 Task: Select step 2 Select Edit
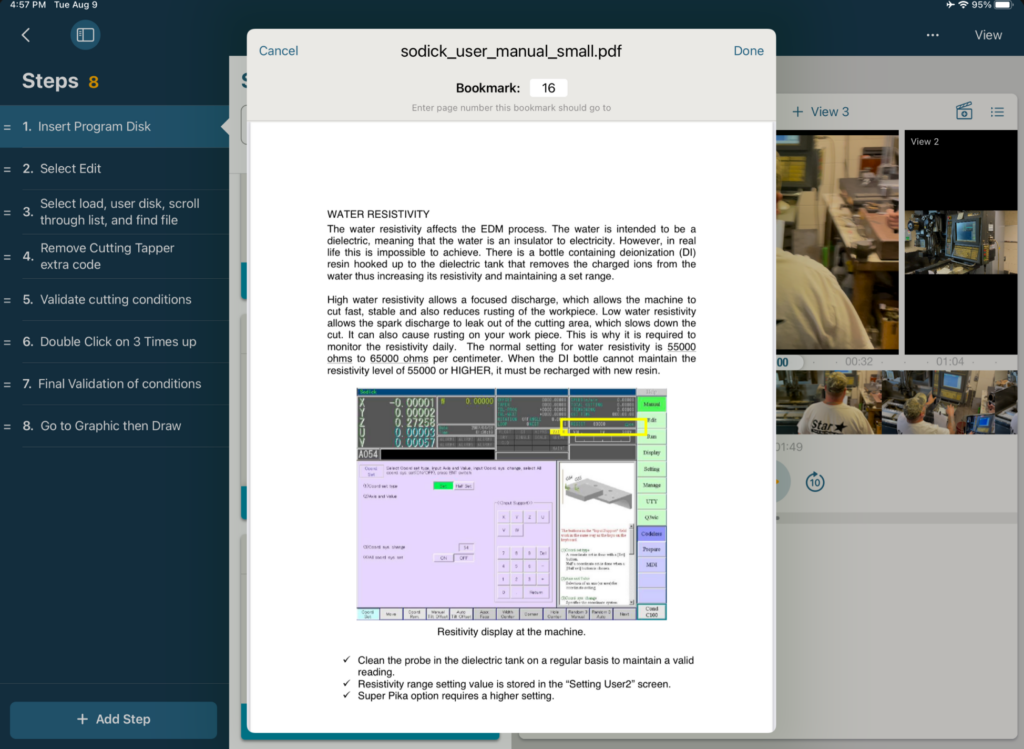(x=114, y=168)
